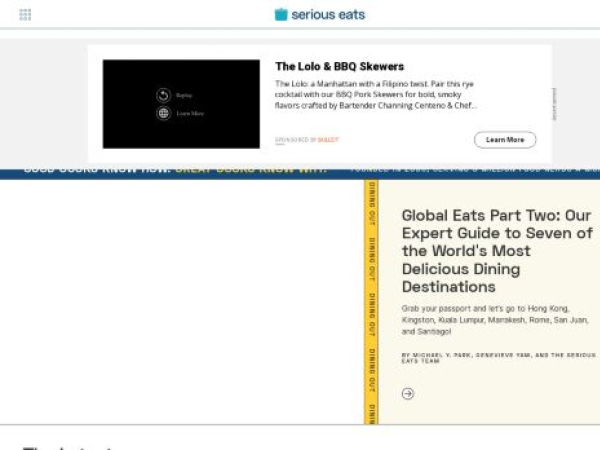Open the grid menu icon
Screen dimensions: 600x450
[25, 15]
